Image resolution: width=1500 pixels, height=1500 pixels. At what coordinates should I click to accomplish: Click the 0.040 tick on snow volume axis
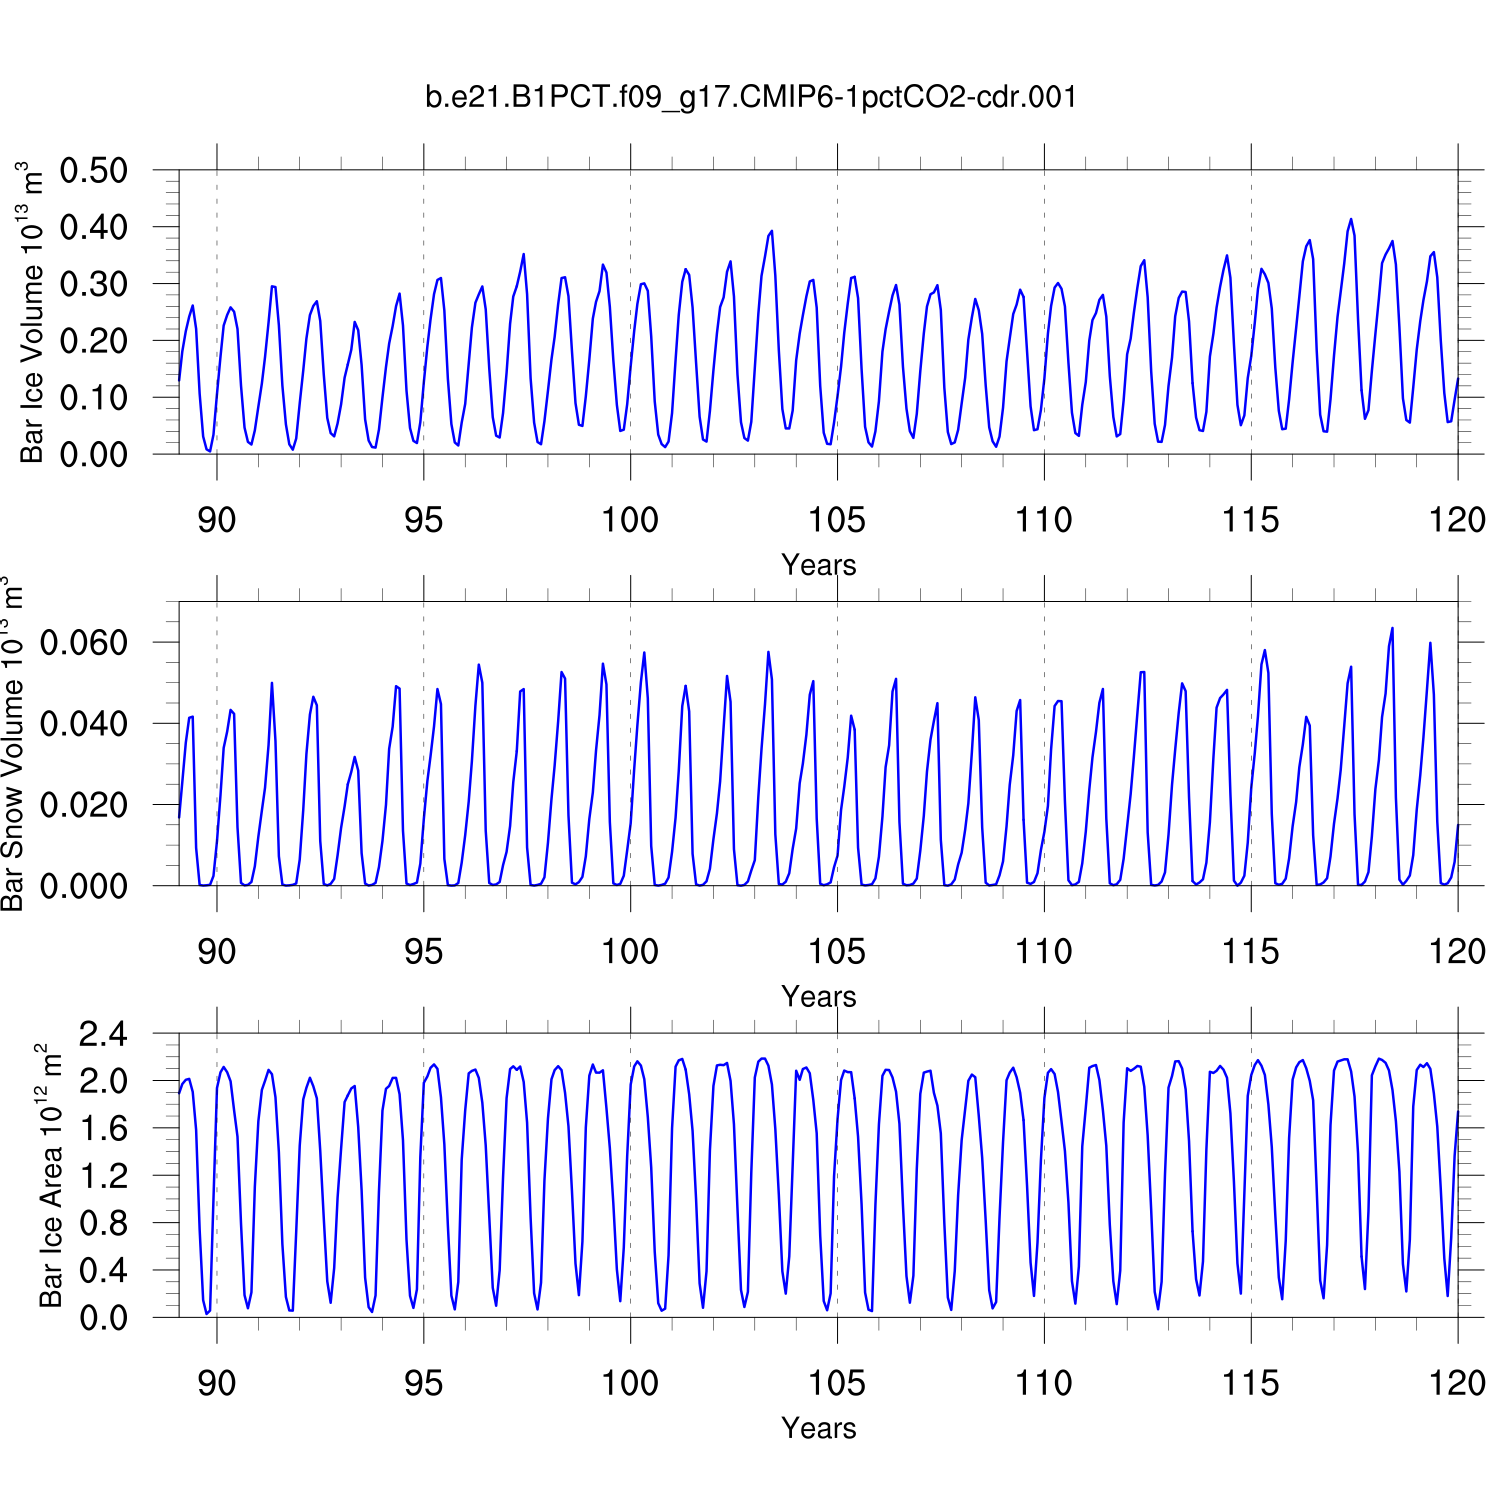coord(84,724)
